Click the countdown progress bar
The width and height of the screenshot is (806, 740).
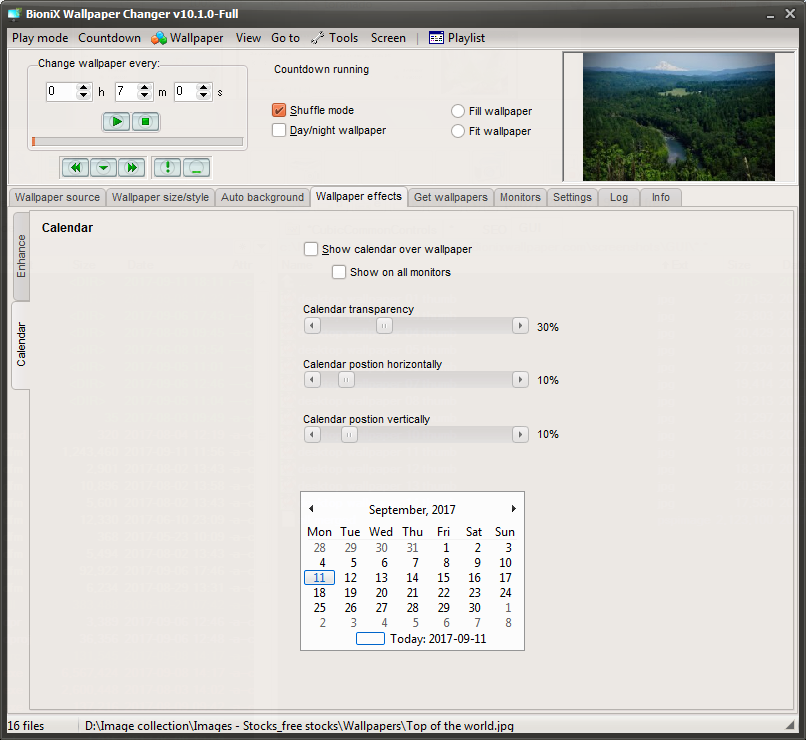137,141
